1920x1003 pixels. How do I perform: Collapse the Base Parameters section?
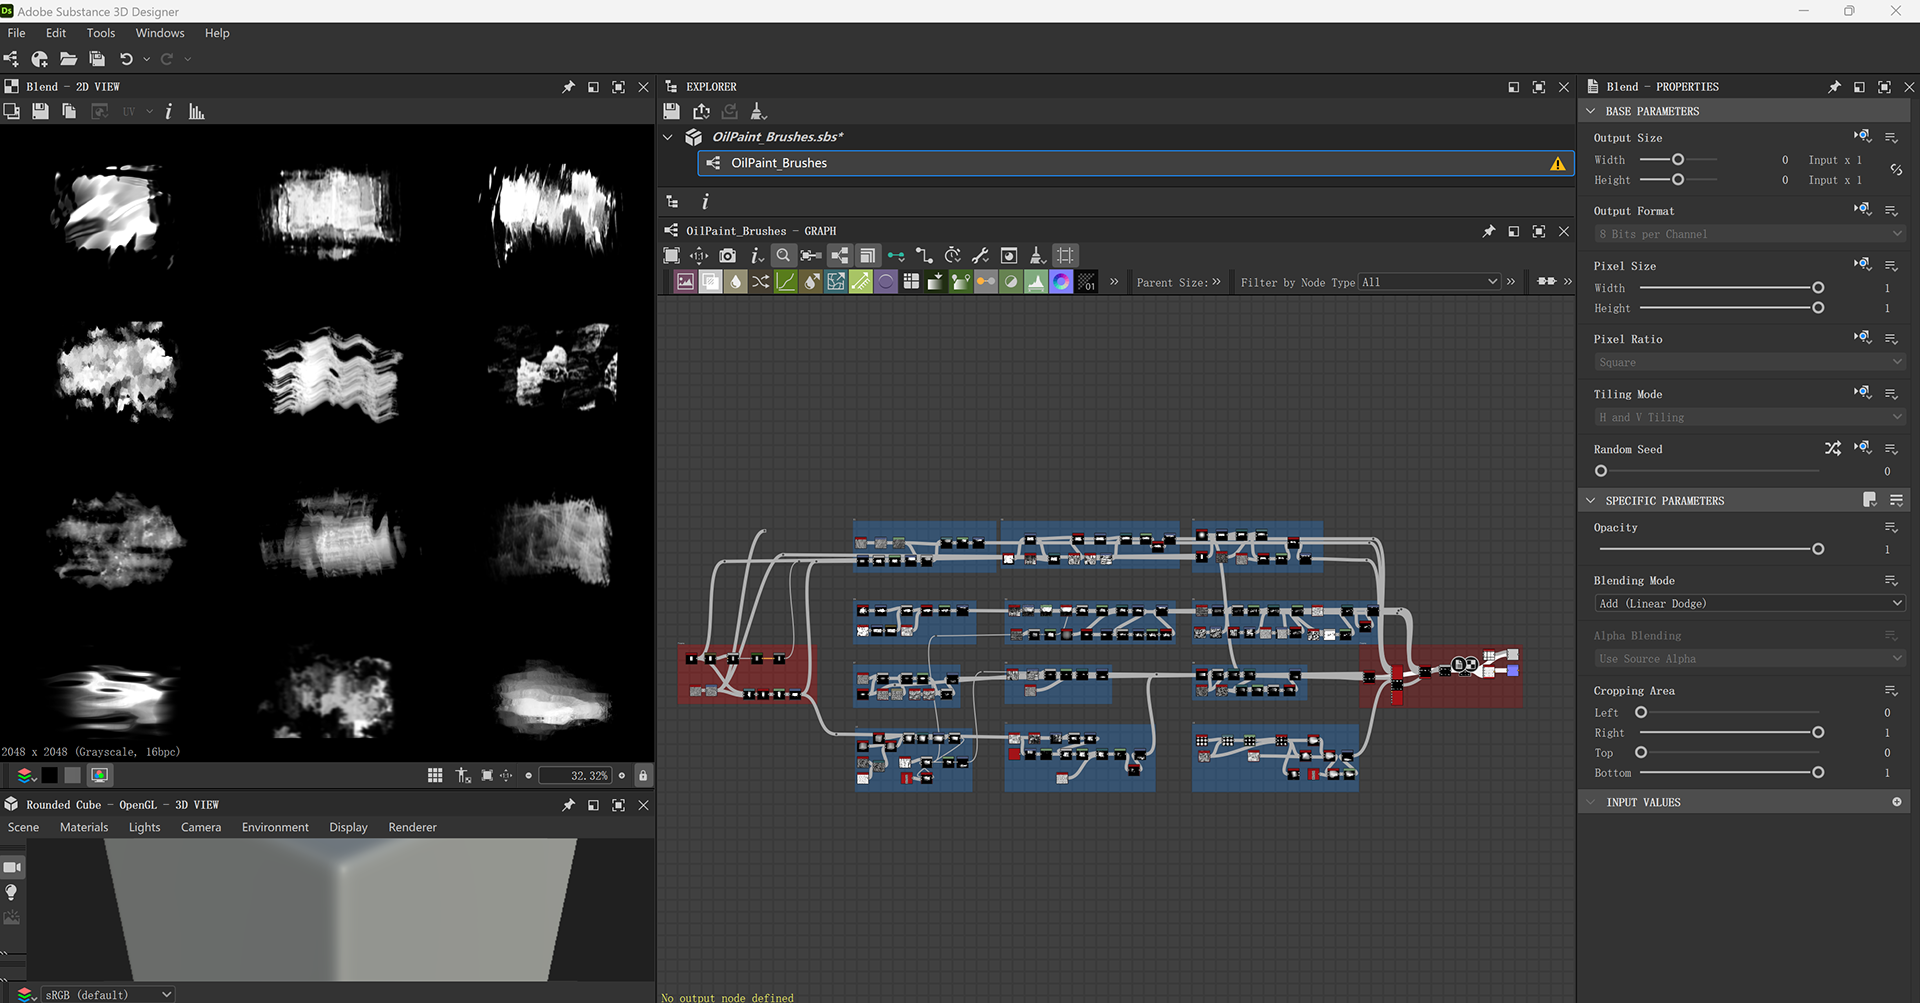point(1591,111)
